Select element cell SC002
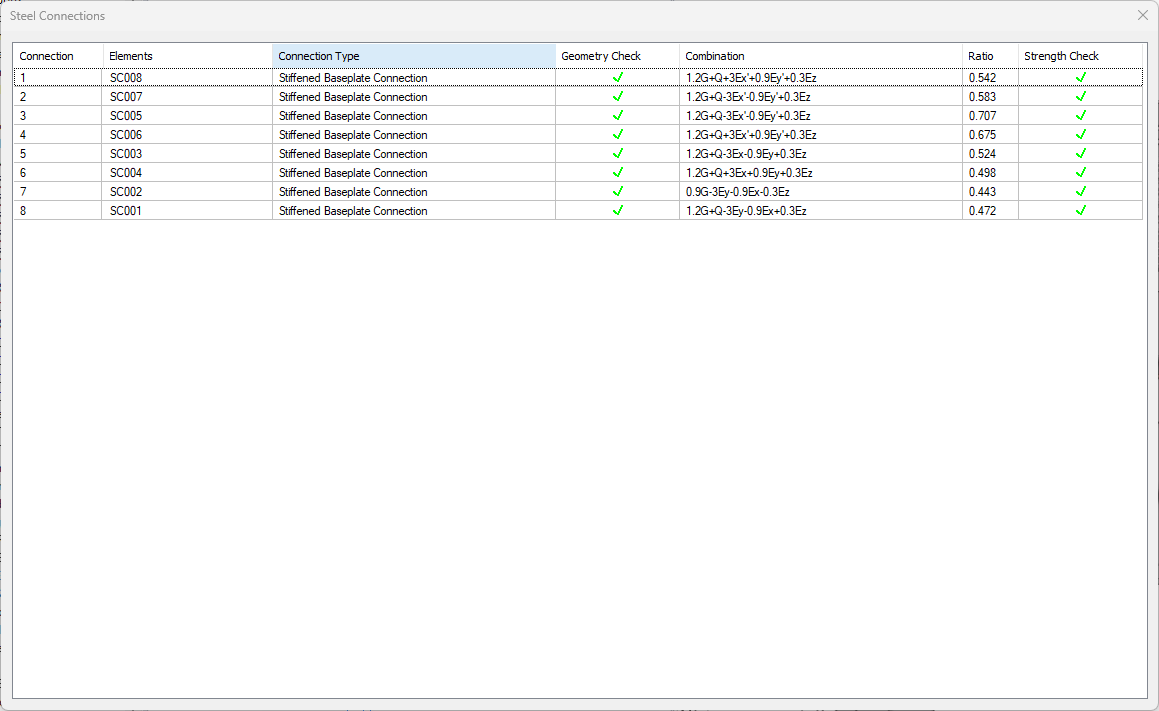 point(187,191)
